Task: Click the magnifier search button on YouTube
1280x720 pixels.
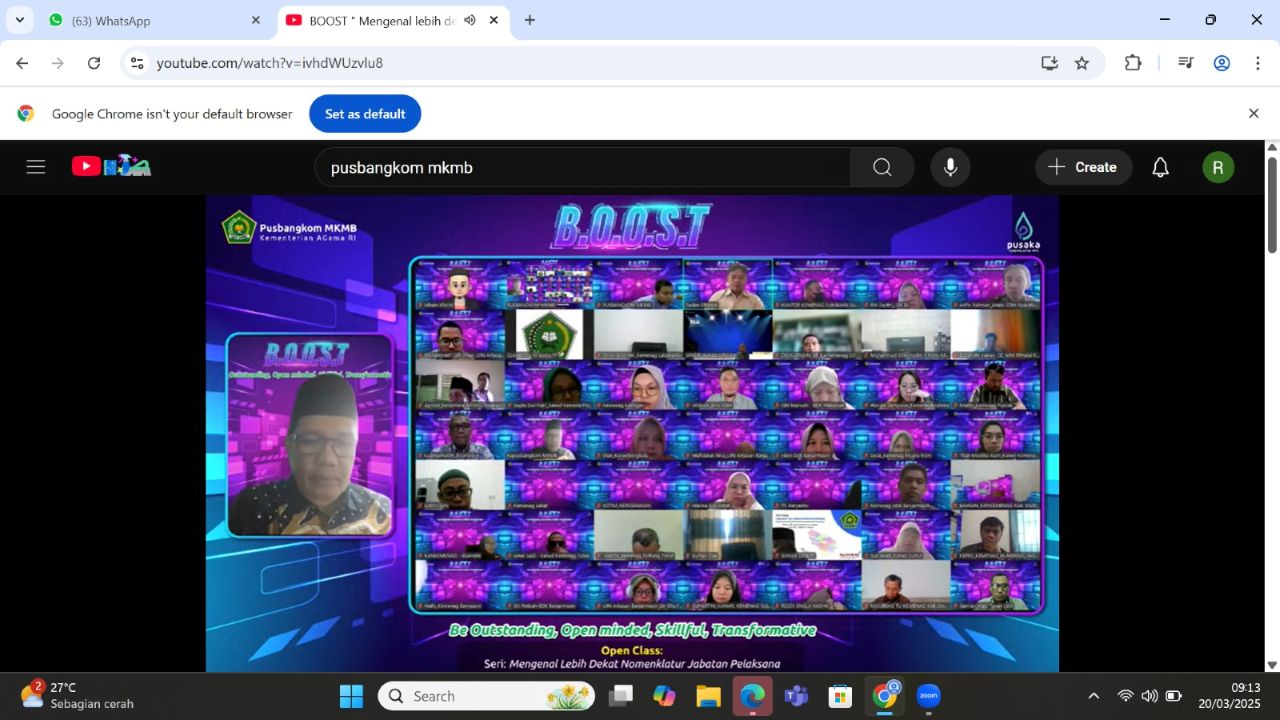Action: point(882,167)
